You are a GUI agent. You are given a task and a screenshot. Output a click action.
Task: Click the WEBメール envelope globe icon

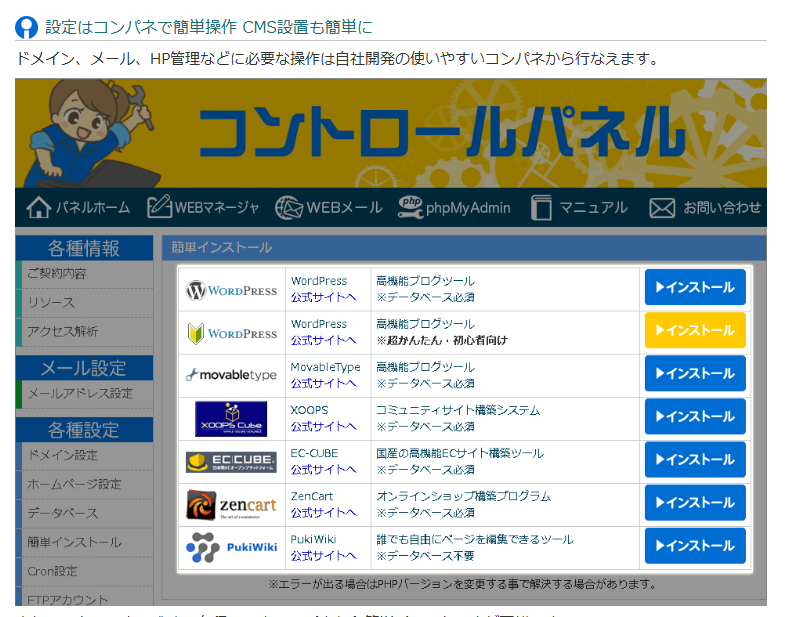(289, 207)
